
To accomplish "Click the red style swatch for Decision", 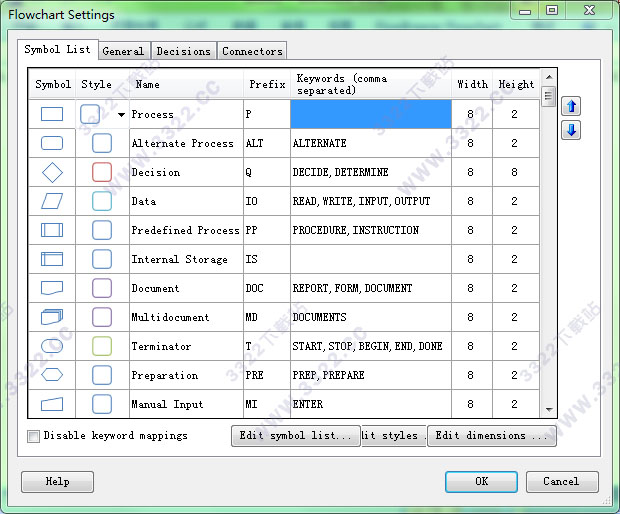I will pyautogui.click(x=102, y=172).
